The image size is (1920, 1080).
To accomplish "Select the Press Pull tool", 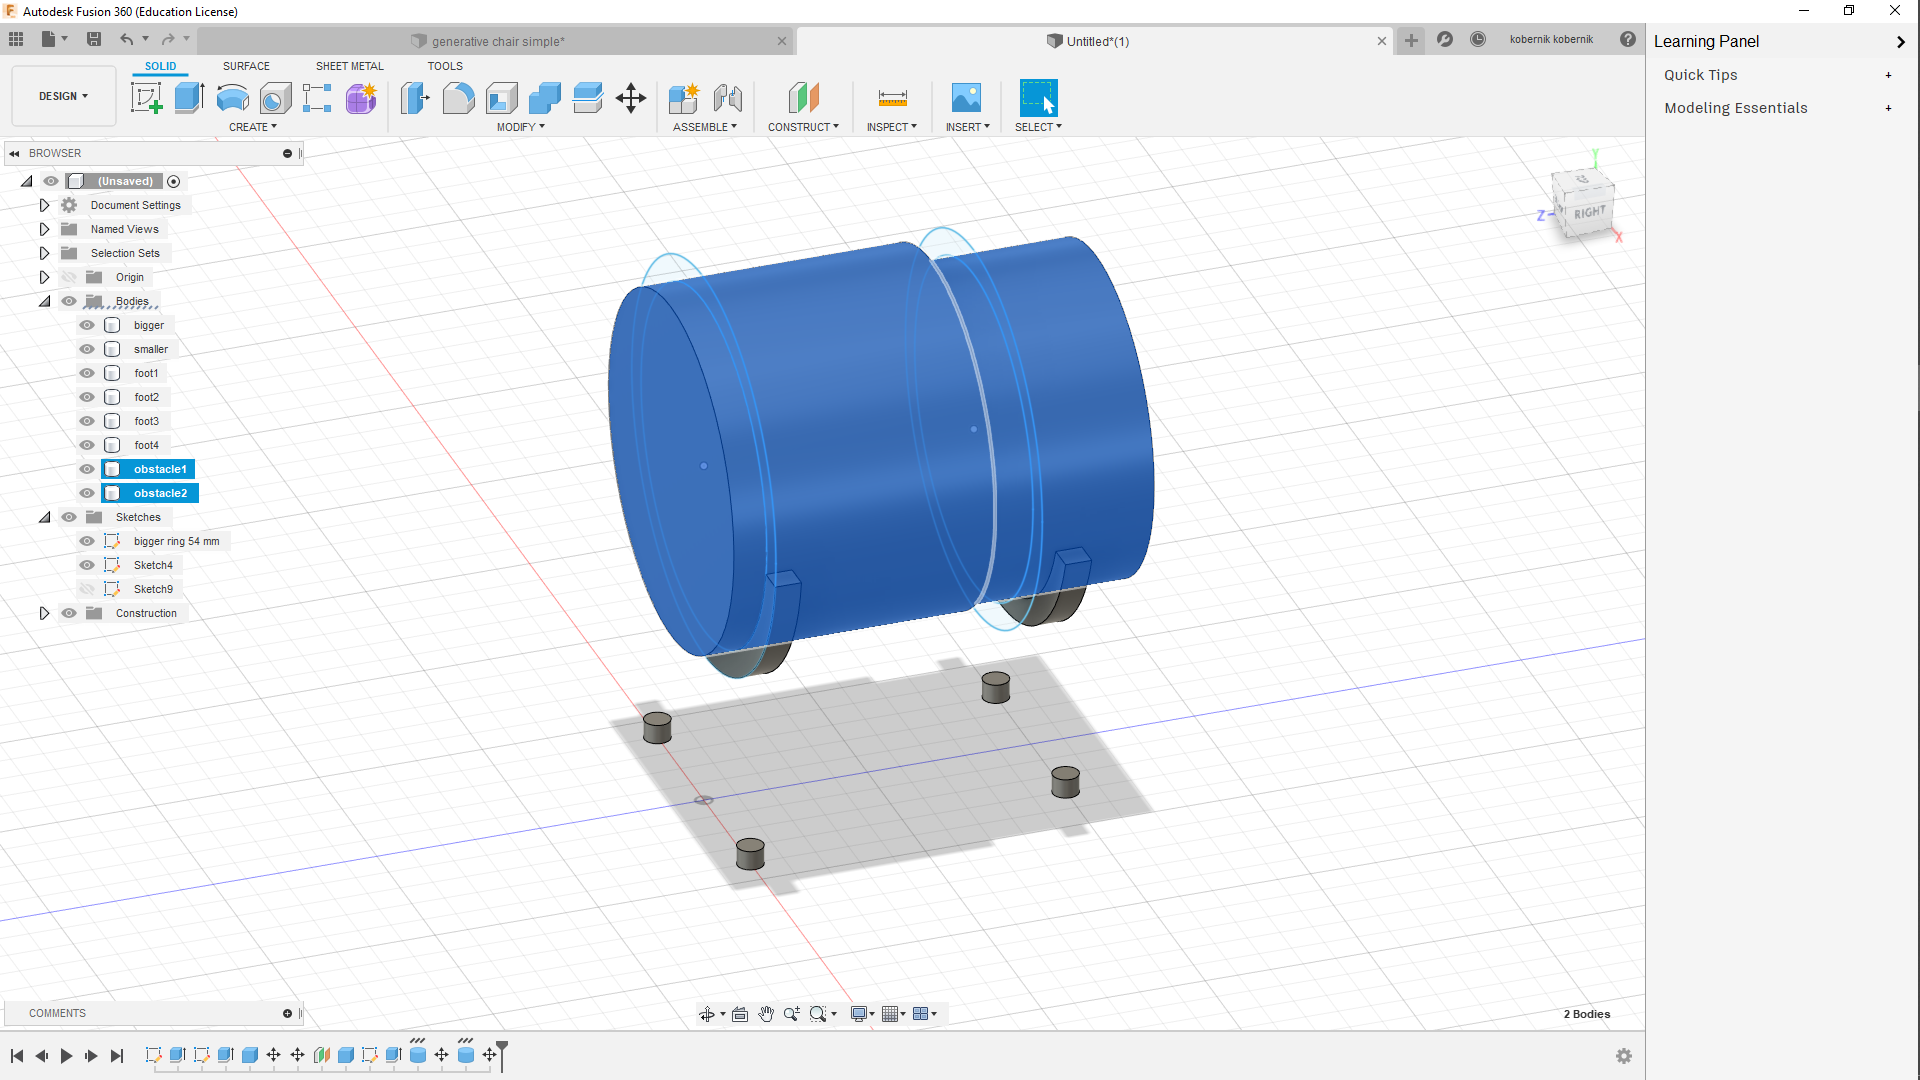I will [x=414, y=98].
